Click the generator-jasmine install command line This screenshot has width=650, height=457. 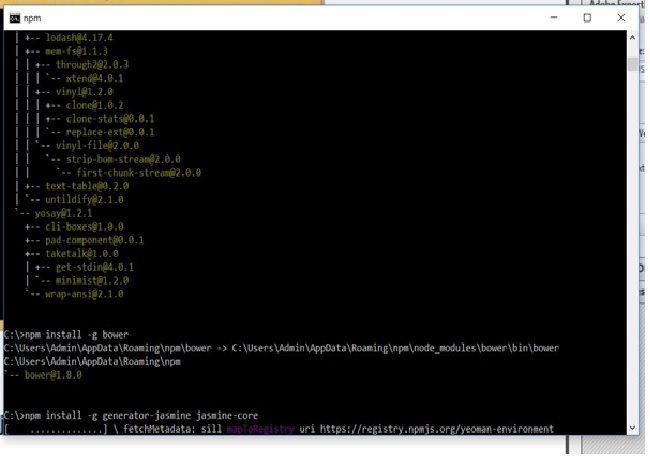click(x=131, y=416)
